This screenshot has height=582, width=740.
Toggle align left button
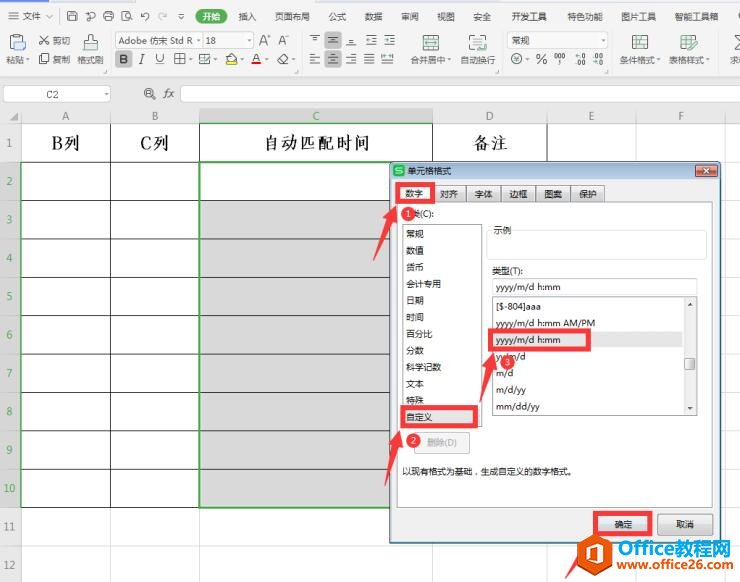click(x=314, y=59)
